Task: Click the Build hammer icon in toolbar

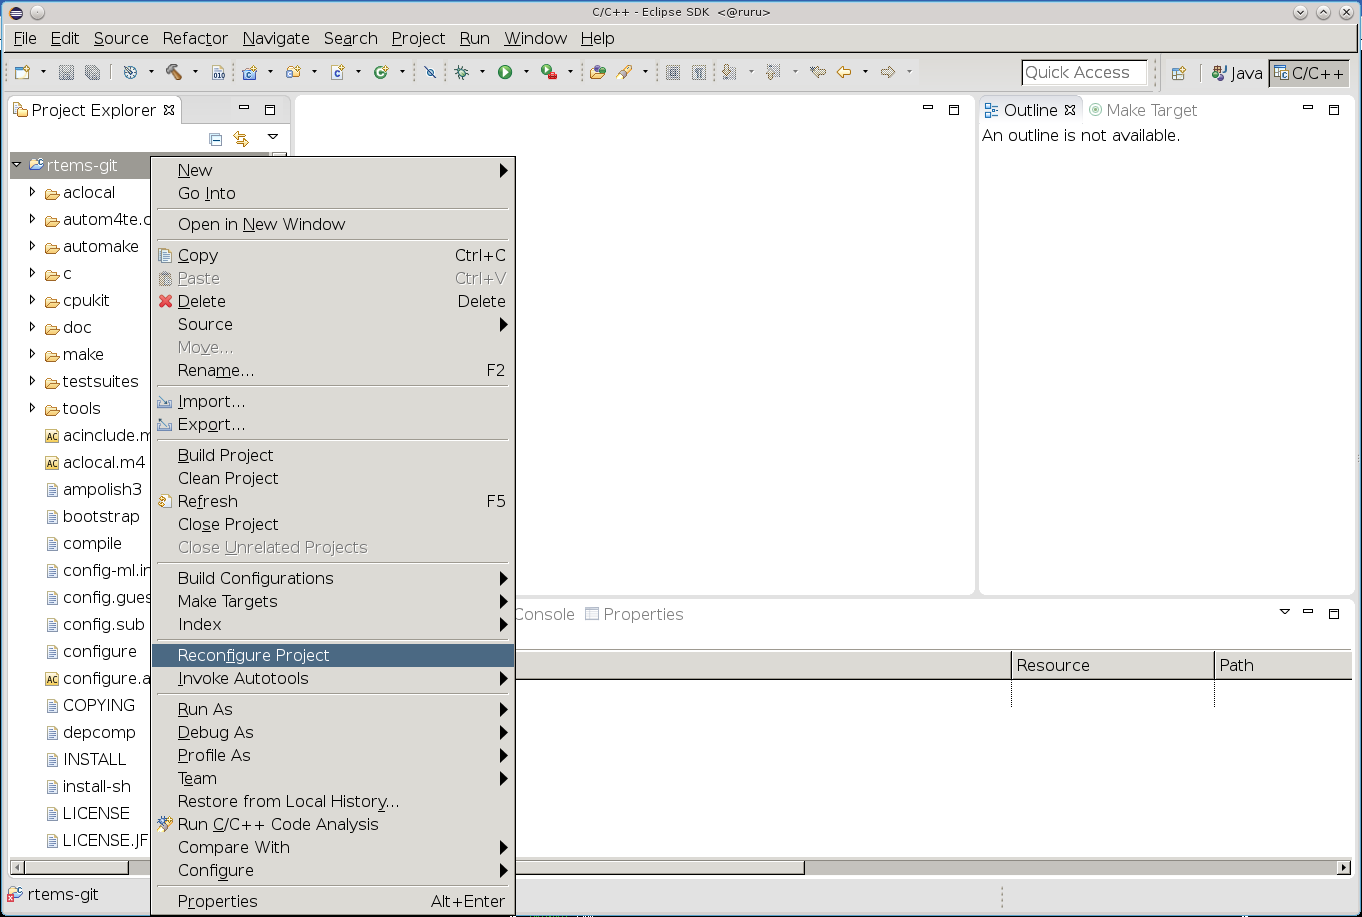Action: (x=173, y=72)
